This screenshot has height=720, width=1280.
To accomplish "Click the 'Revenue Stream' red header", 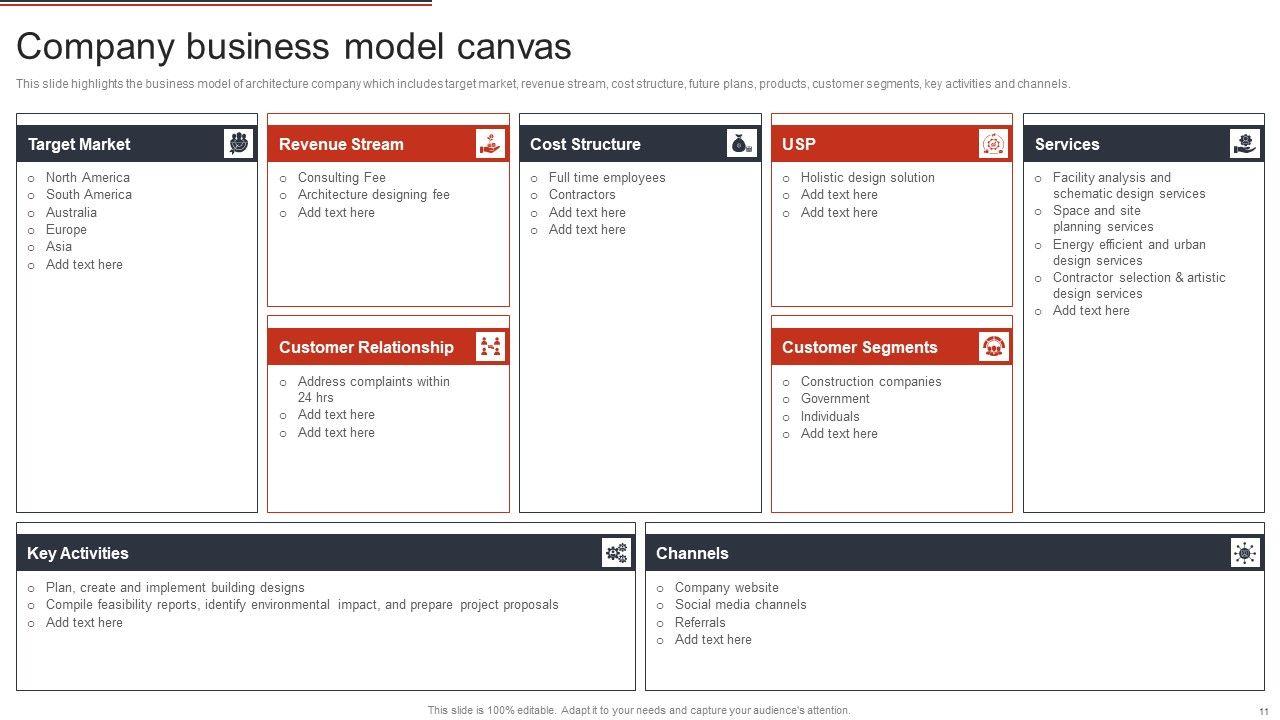I will (x=341, y=144).
